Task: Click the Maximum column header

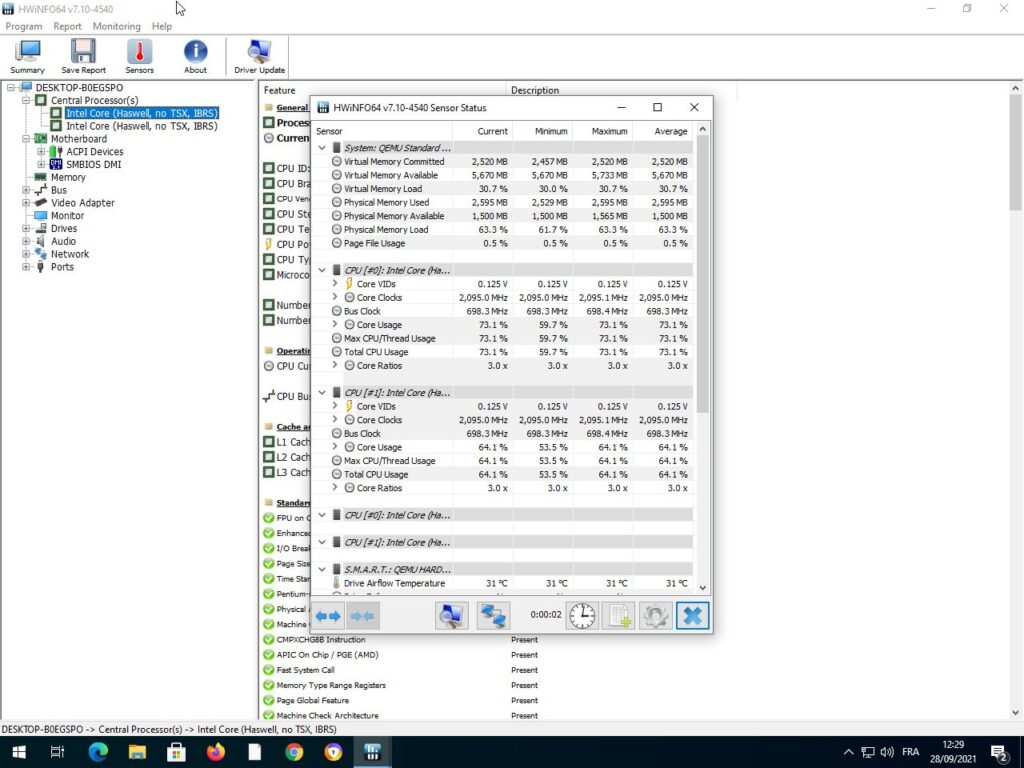Action: point(603,131)
